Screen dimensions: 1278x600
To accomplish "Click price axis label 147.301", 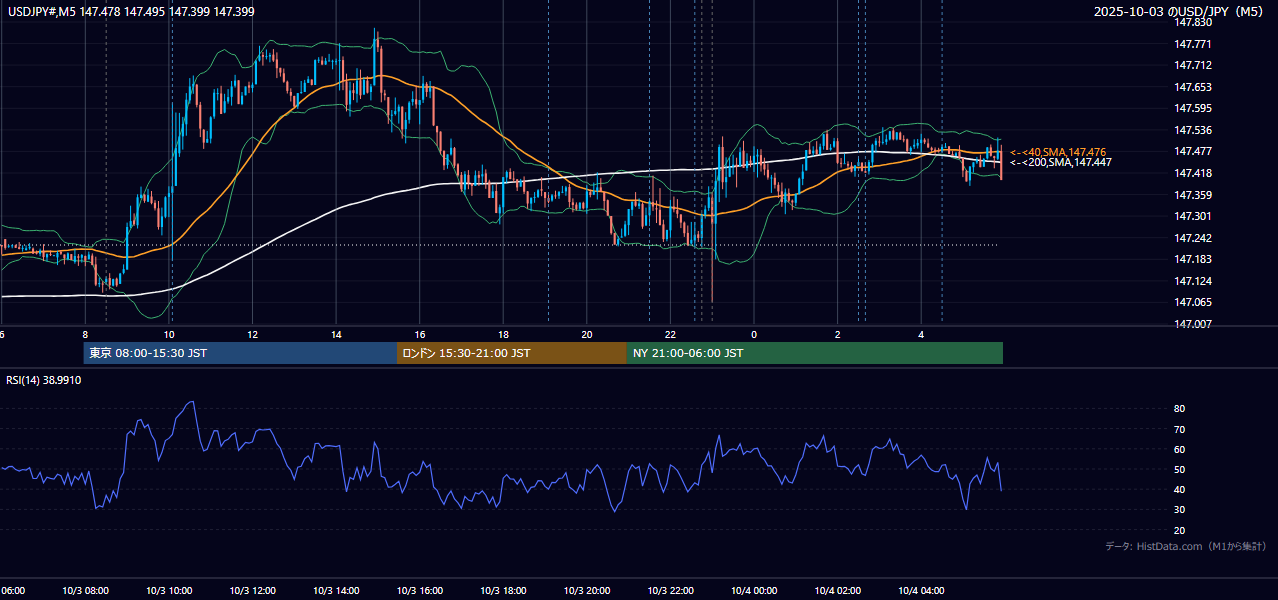I will (1193, 216).
